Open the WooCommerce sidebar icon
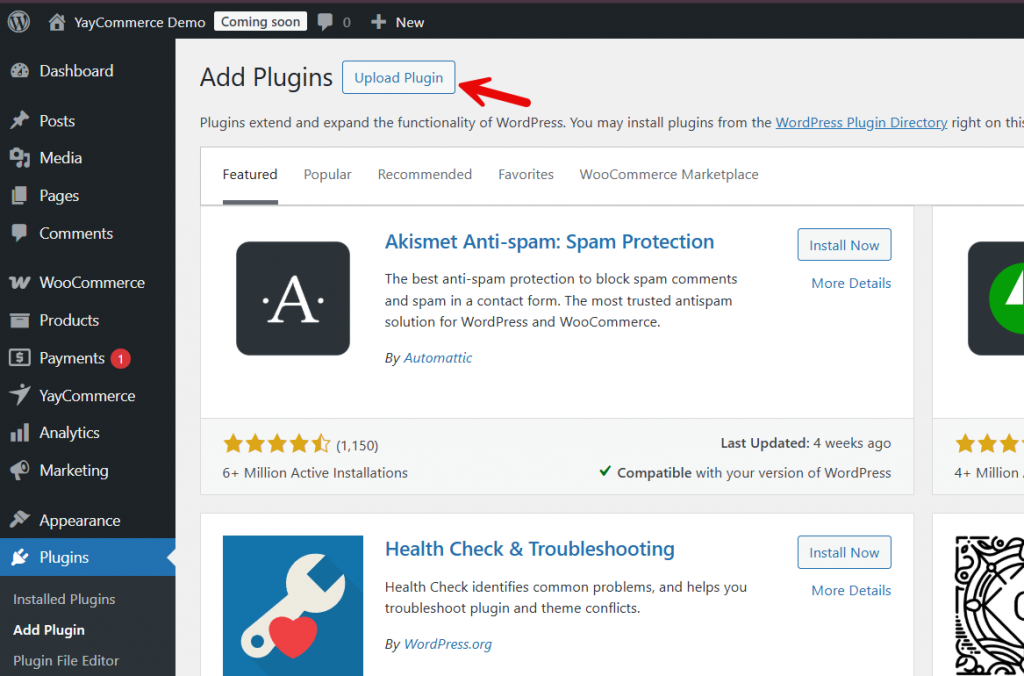Screen dimensions: 1024x676 coord(22,282)
